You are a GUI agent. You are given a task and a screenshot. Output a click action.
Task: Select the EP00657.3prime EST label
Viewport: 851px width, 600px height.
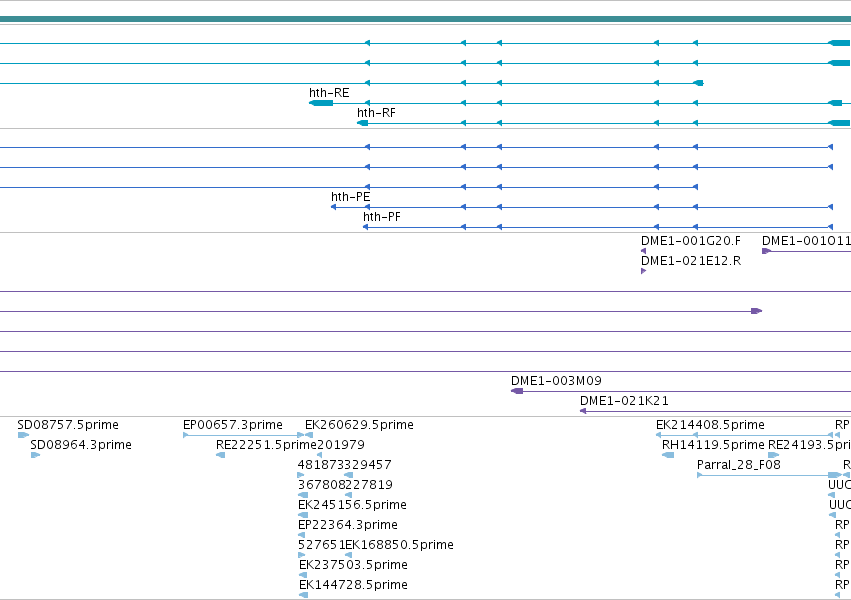point(233,425)
